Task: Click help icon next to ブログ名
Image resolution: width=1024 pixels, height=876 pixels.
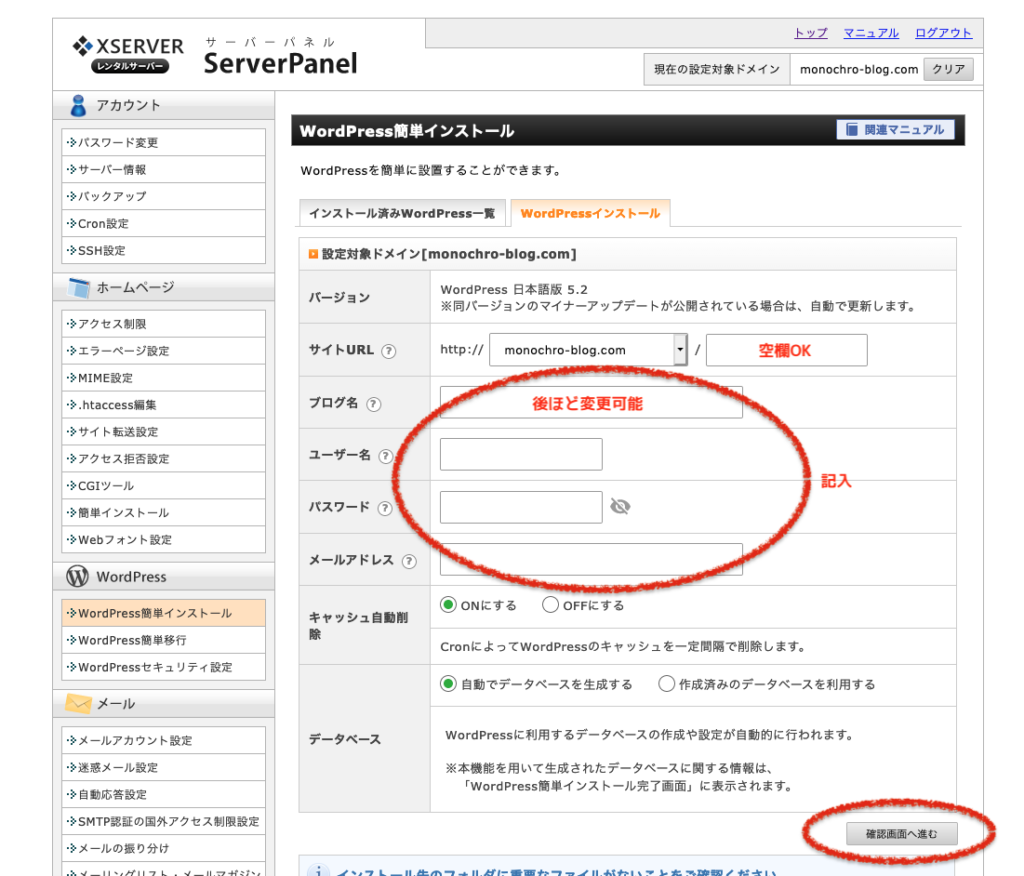Action: pos(374,404)
